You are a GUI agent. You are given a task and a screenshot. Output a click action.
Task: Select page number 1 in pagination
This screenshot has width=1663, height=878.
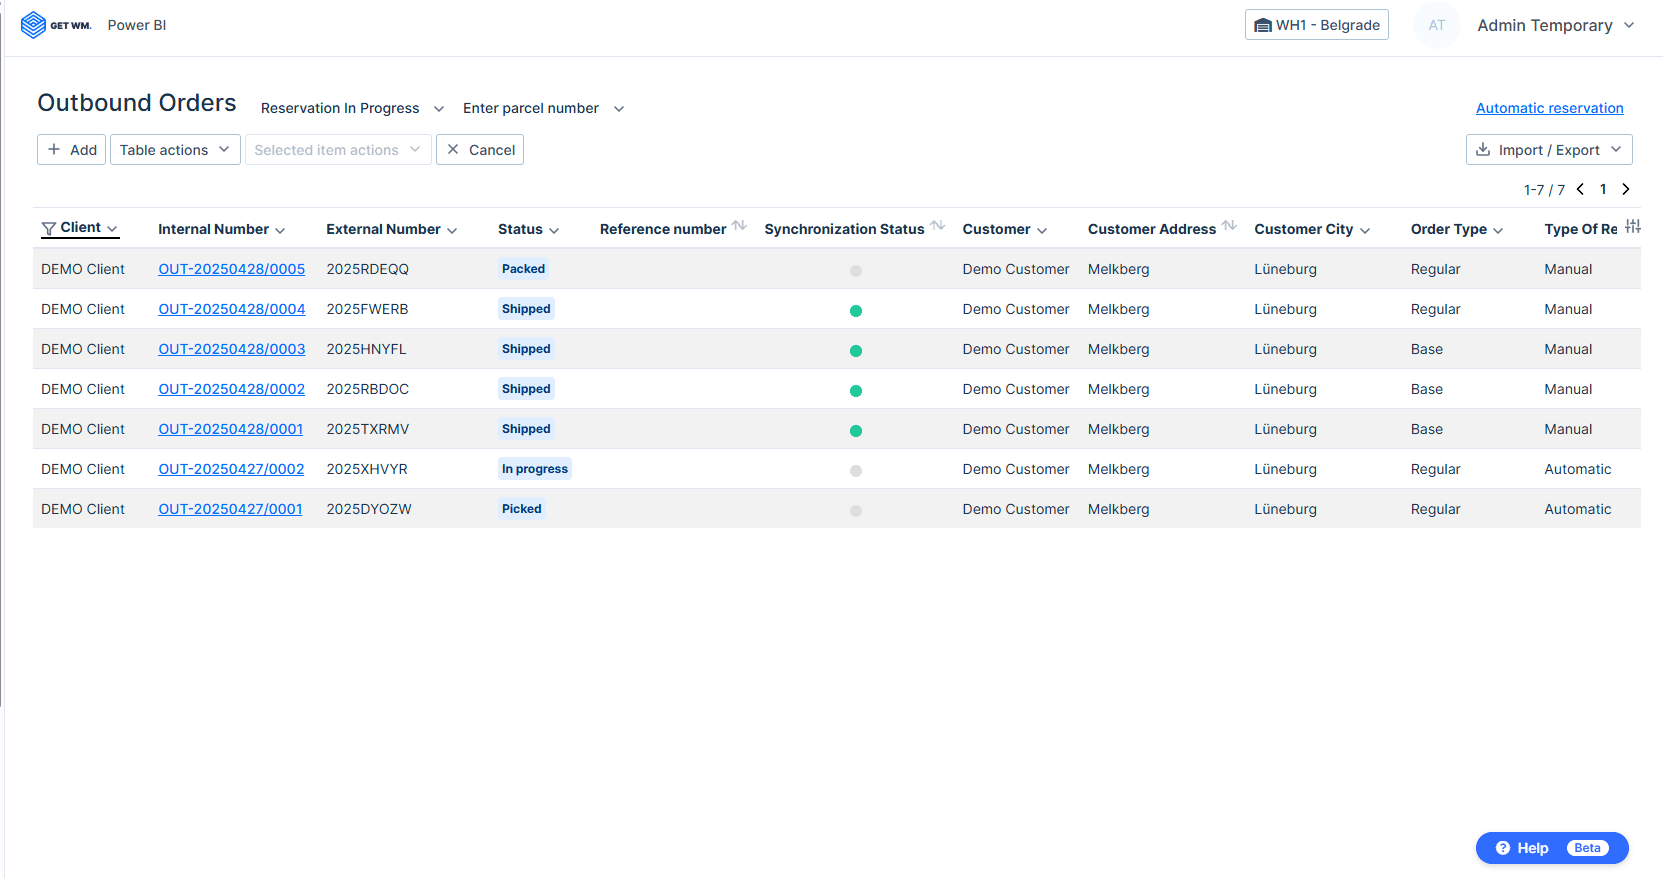coord(1603,189)
